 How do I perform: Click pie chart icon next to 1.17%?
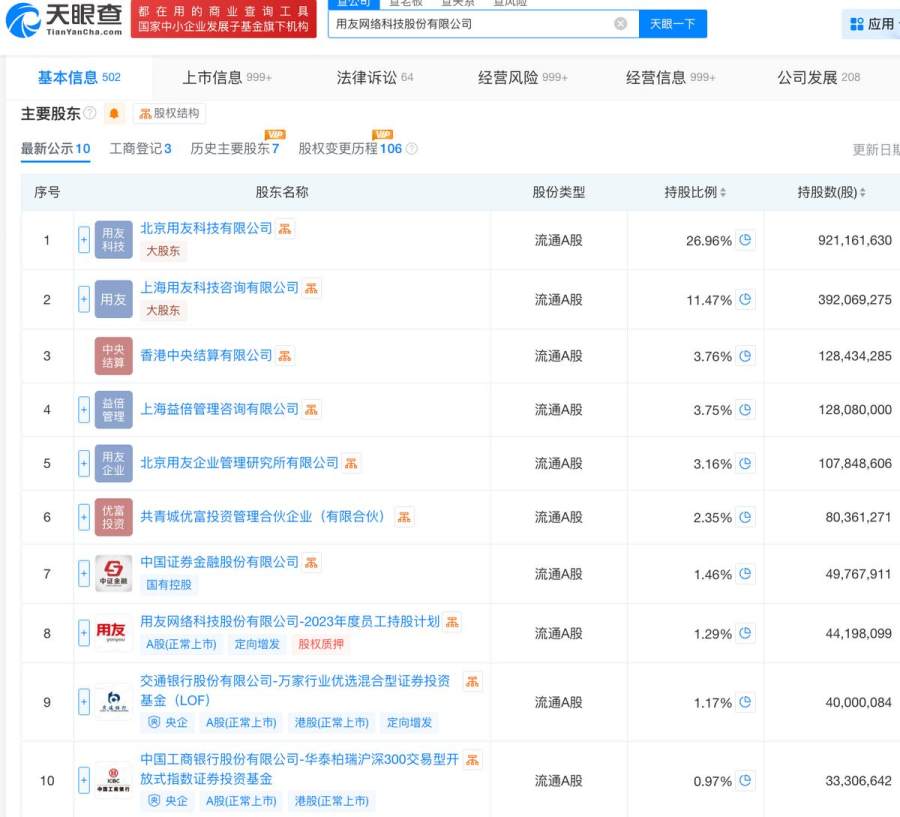pyautogui.click(x=745, y=702)
